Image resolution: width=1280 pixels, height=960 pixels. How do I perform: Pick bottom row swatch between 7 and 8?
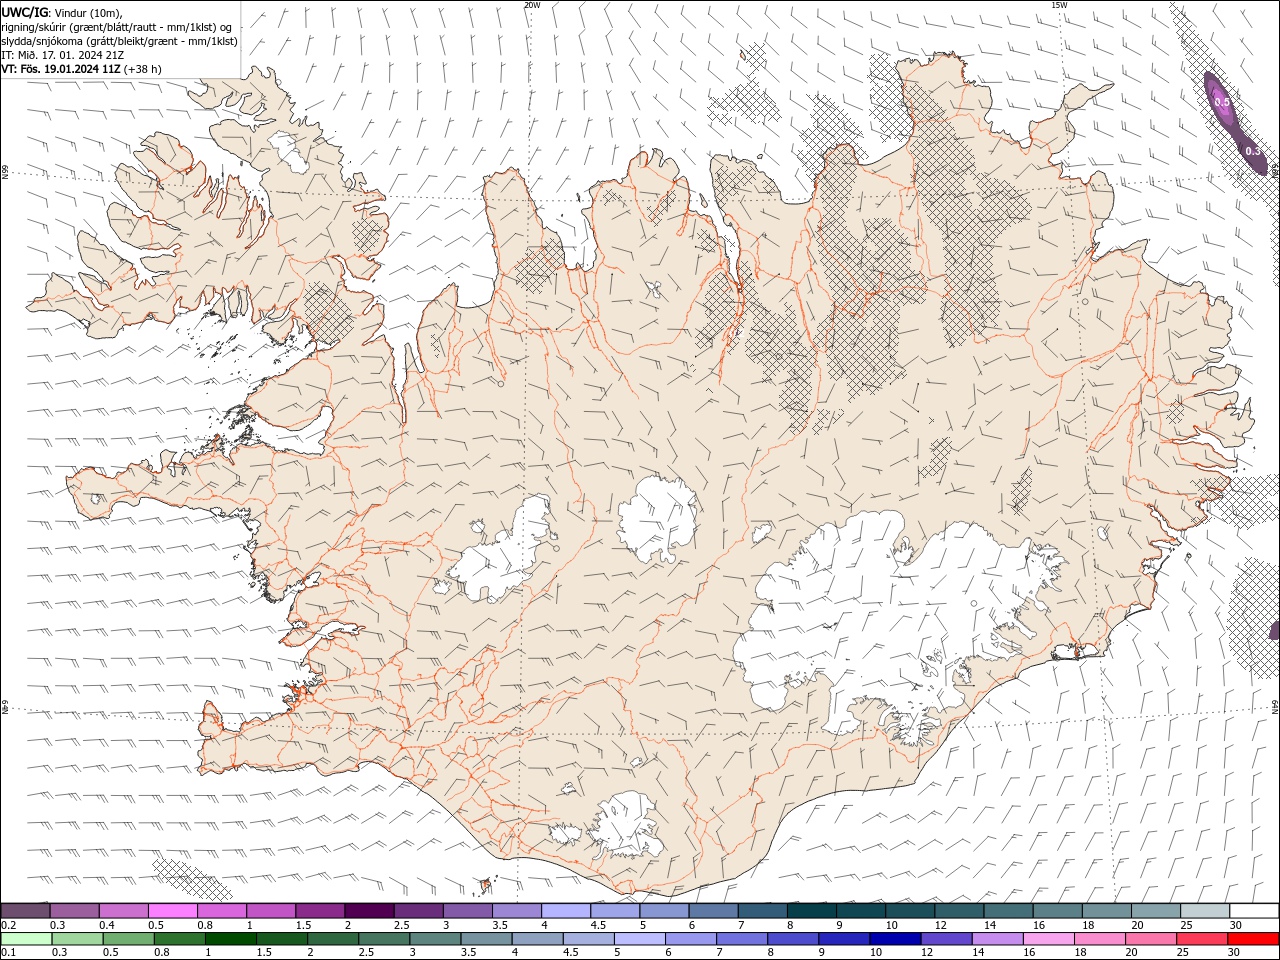[x=742, y=939]
